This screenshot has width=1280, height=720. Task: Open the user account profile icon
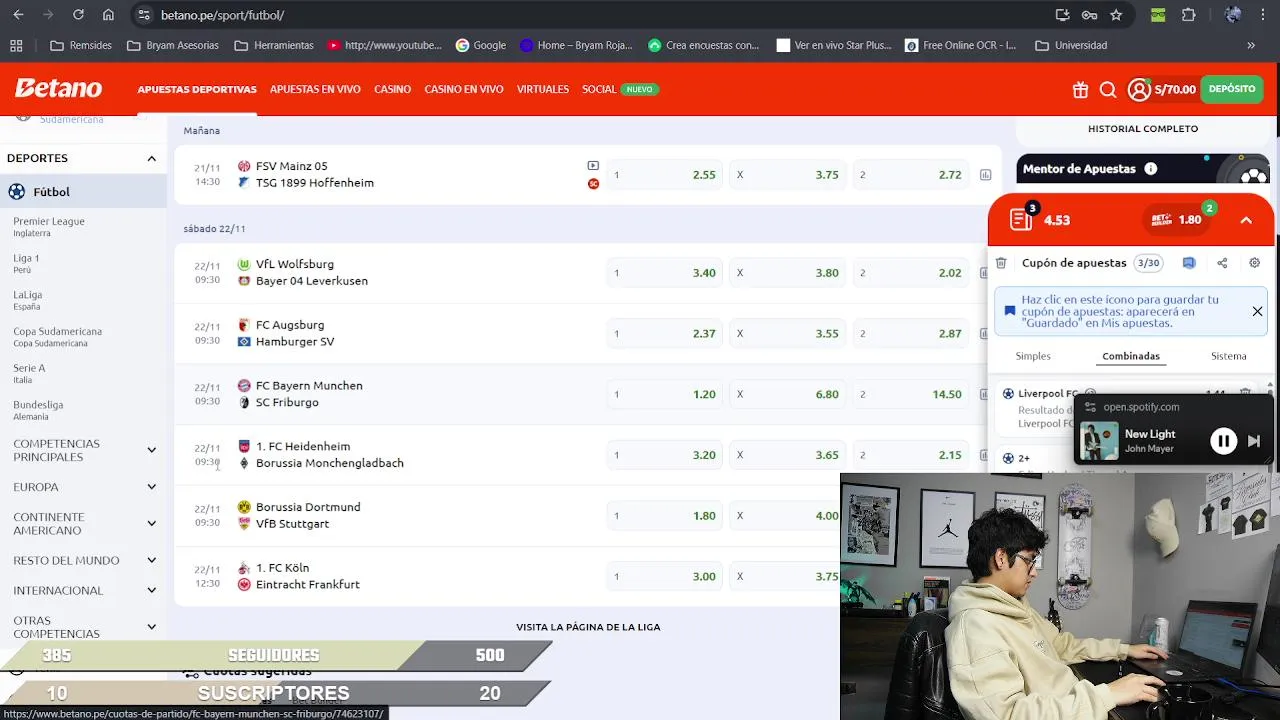1139,90
